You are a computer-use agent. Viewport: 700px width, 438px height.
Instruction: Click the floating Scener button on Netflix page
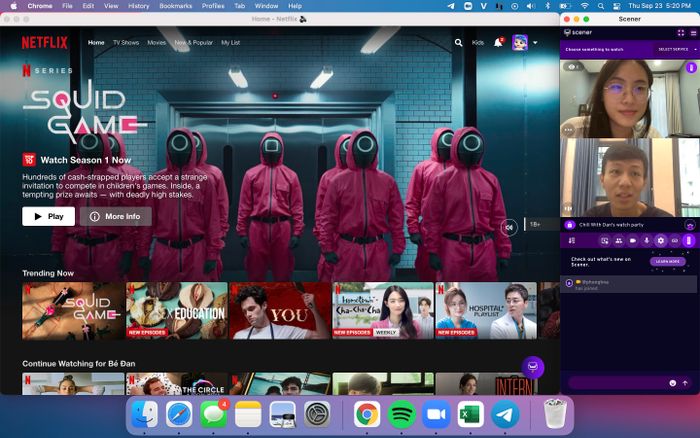point(533,367)
